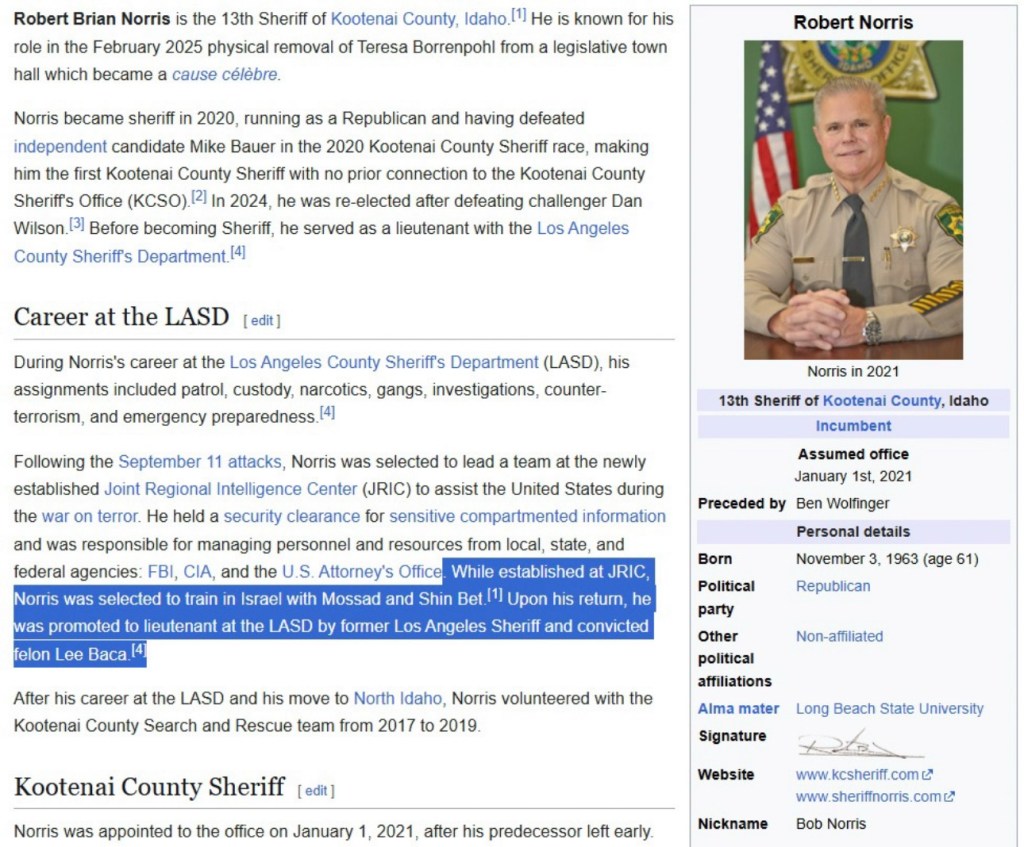Click external link icon beside www.sheriffnorris.com
Image resolution: width=1024 pixels, height=847 pixels.
pos(949,797)
